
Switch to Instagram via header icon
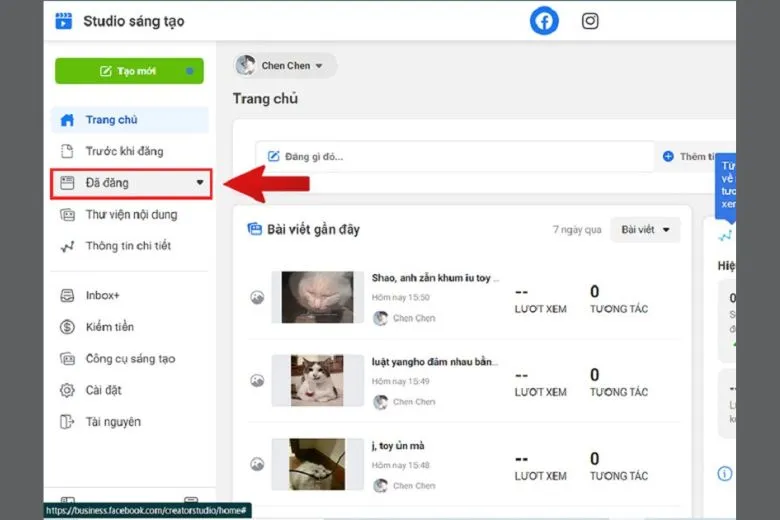[x=590, y=21]
